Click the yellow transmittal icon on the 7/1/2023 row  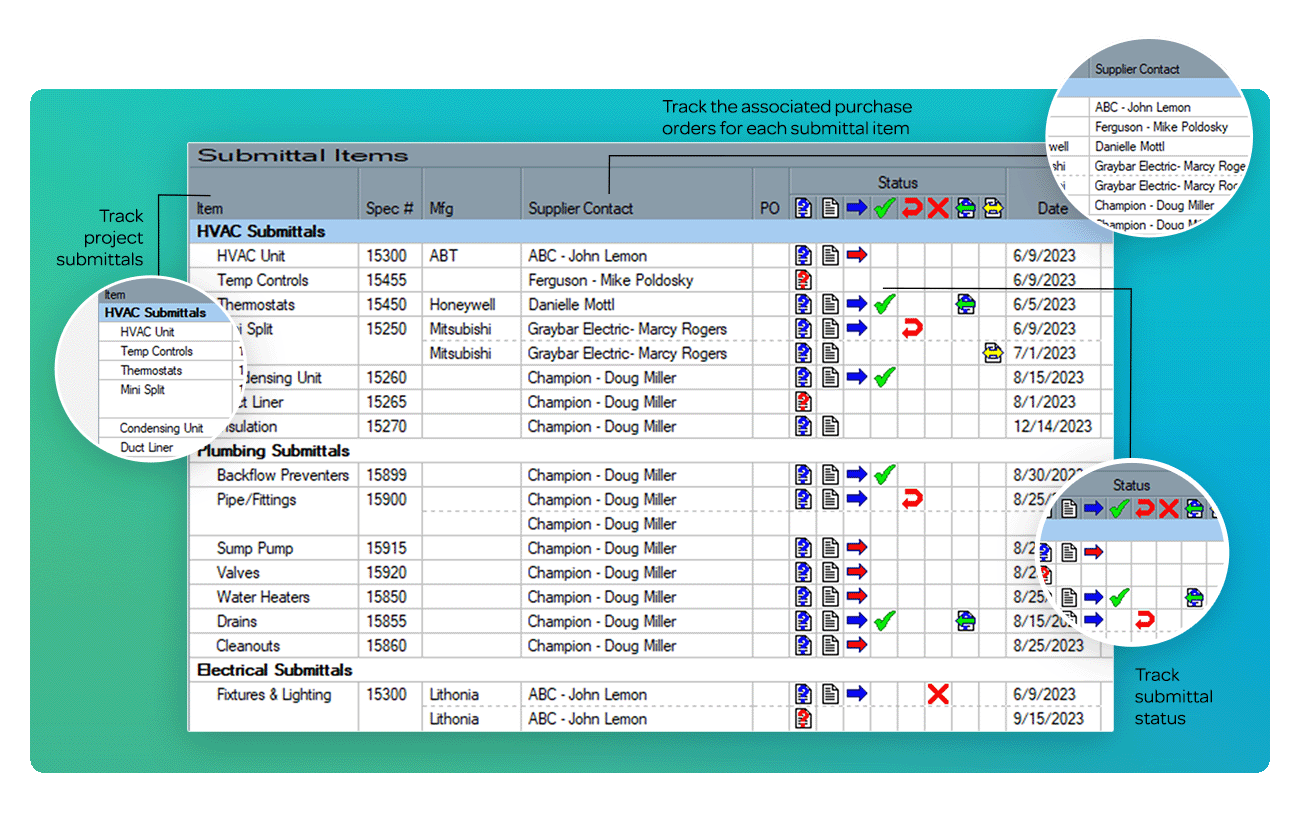[x=993, y=352]
